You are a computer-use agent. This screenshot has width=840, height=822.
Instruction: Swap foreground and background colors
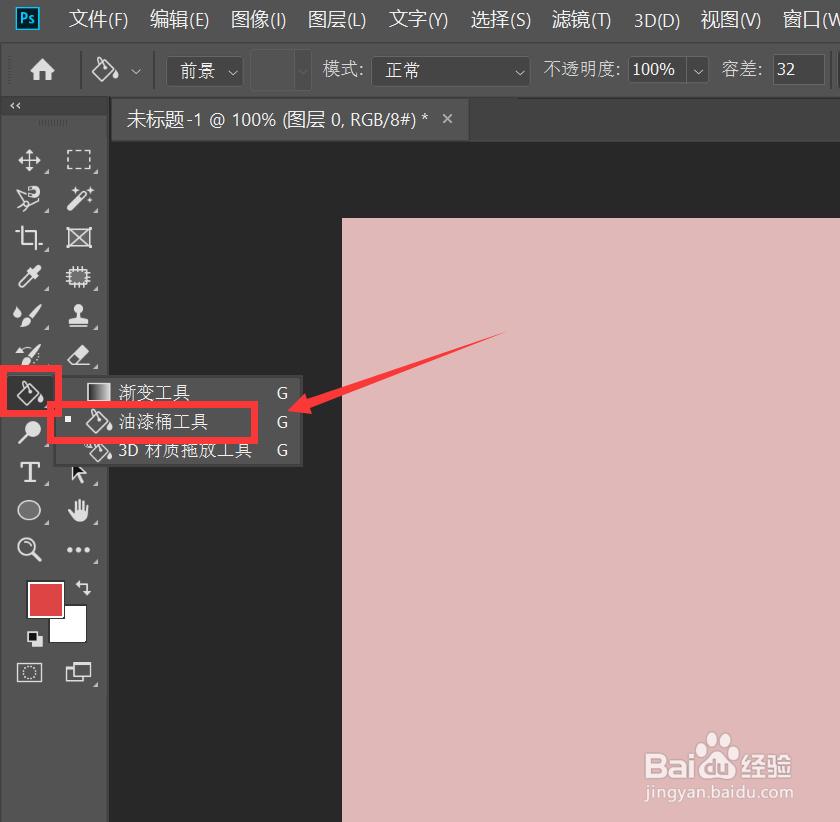[84, 587]
